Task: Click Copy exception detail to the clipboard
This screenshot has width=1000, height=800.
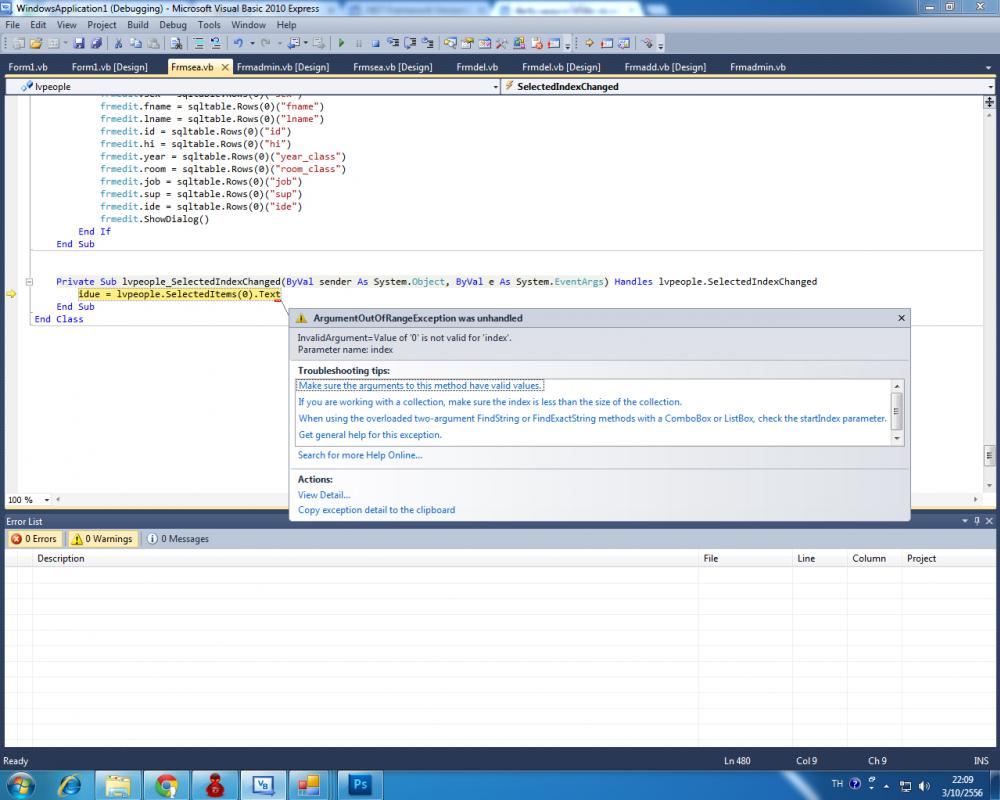Action: click(x=376, y=510)
